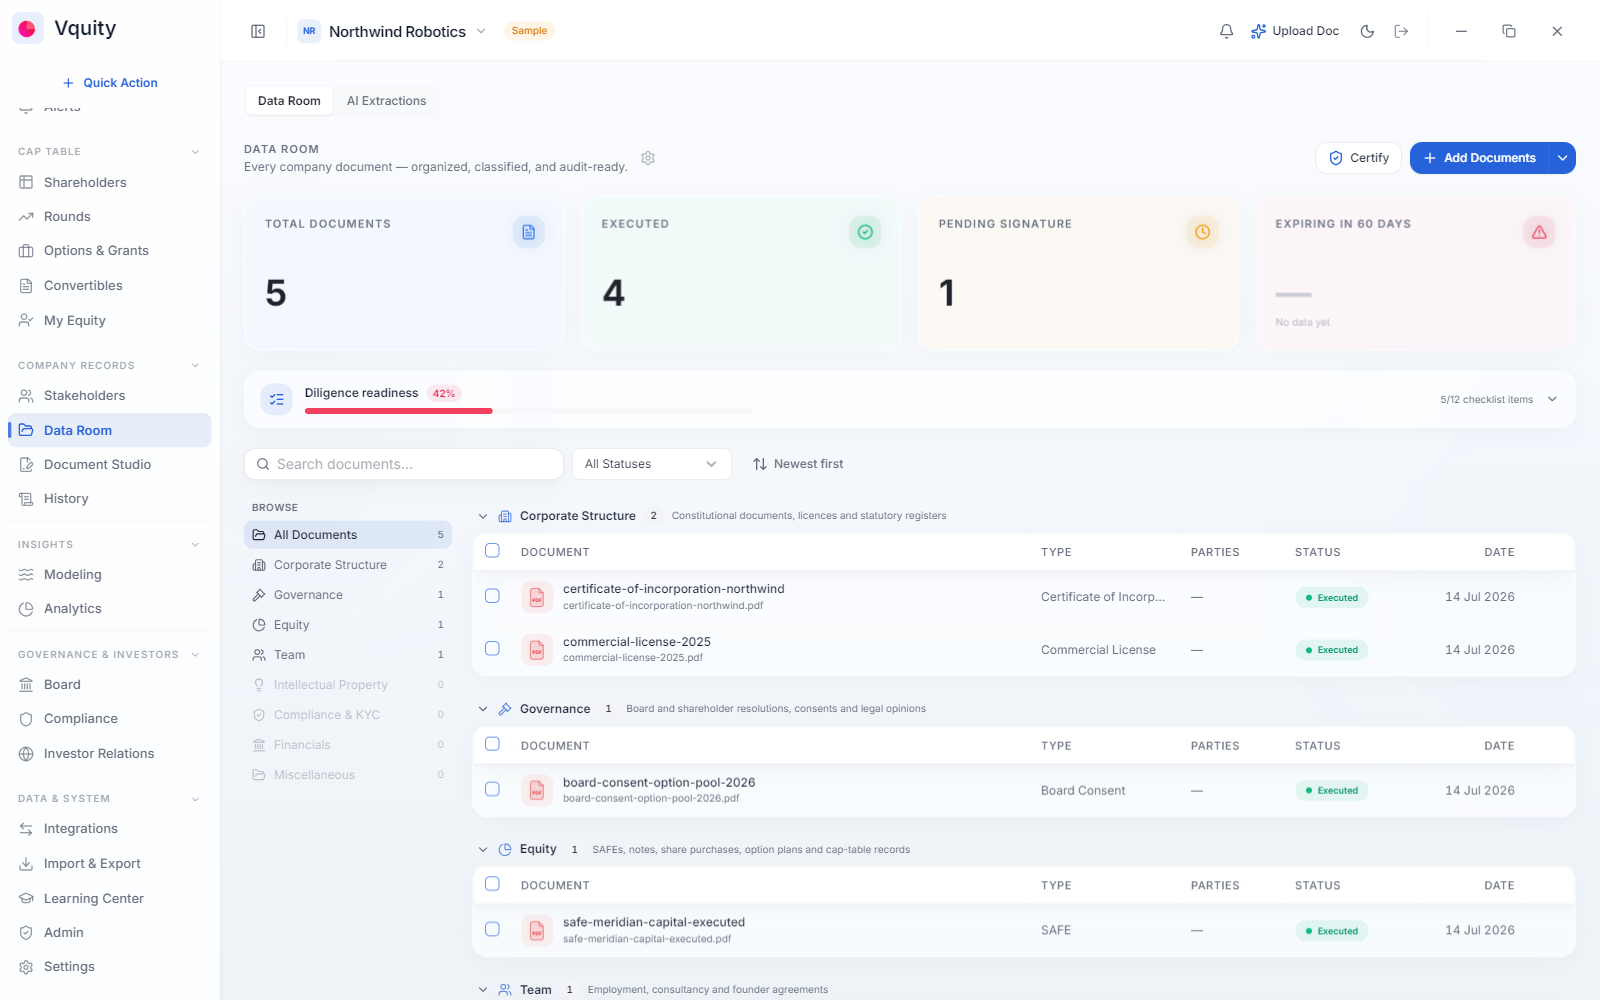Click the Add Documents button
The height and width of the screenshot is (1000, 1600).
pyautogui.click(x=1479, y=158)
